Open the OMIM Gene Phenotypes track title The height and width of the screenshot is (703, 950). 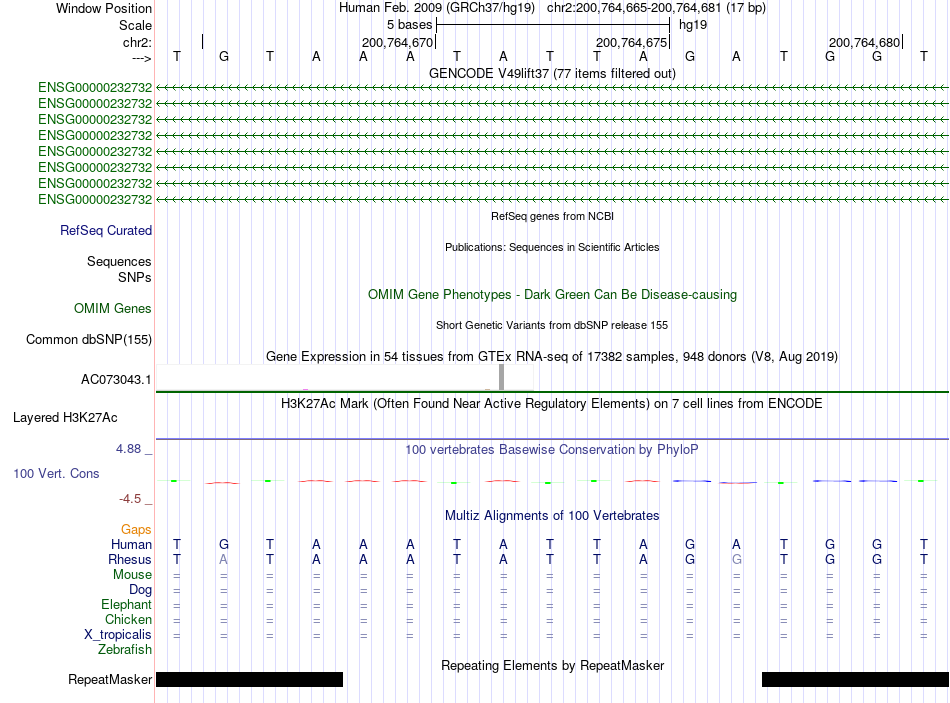tap(552, 295)
